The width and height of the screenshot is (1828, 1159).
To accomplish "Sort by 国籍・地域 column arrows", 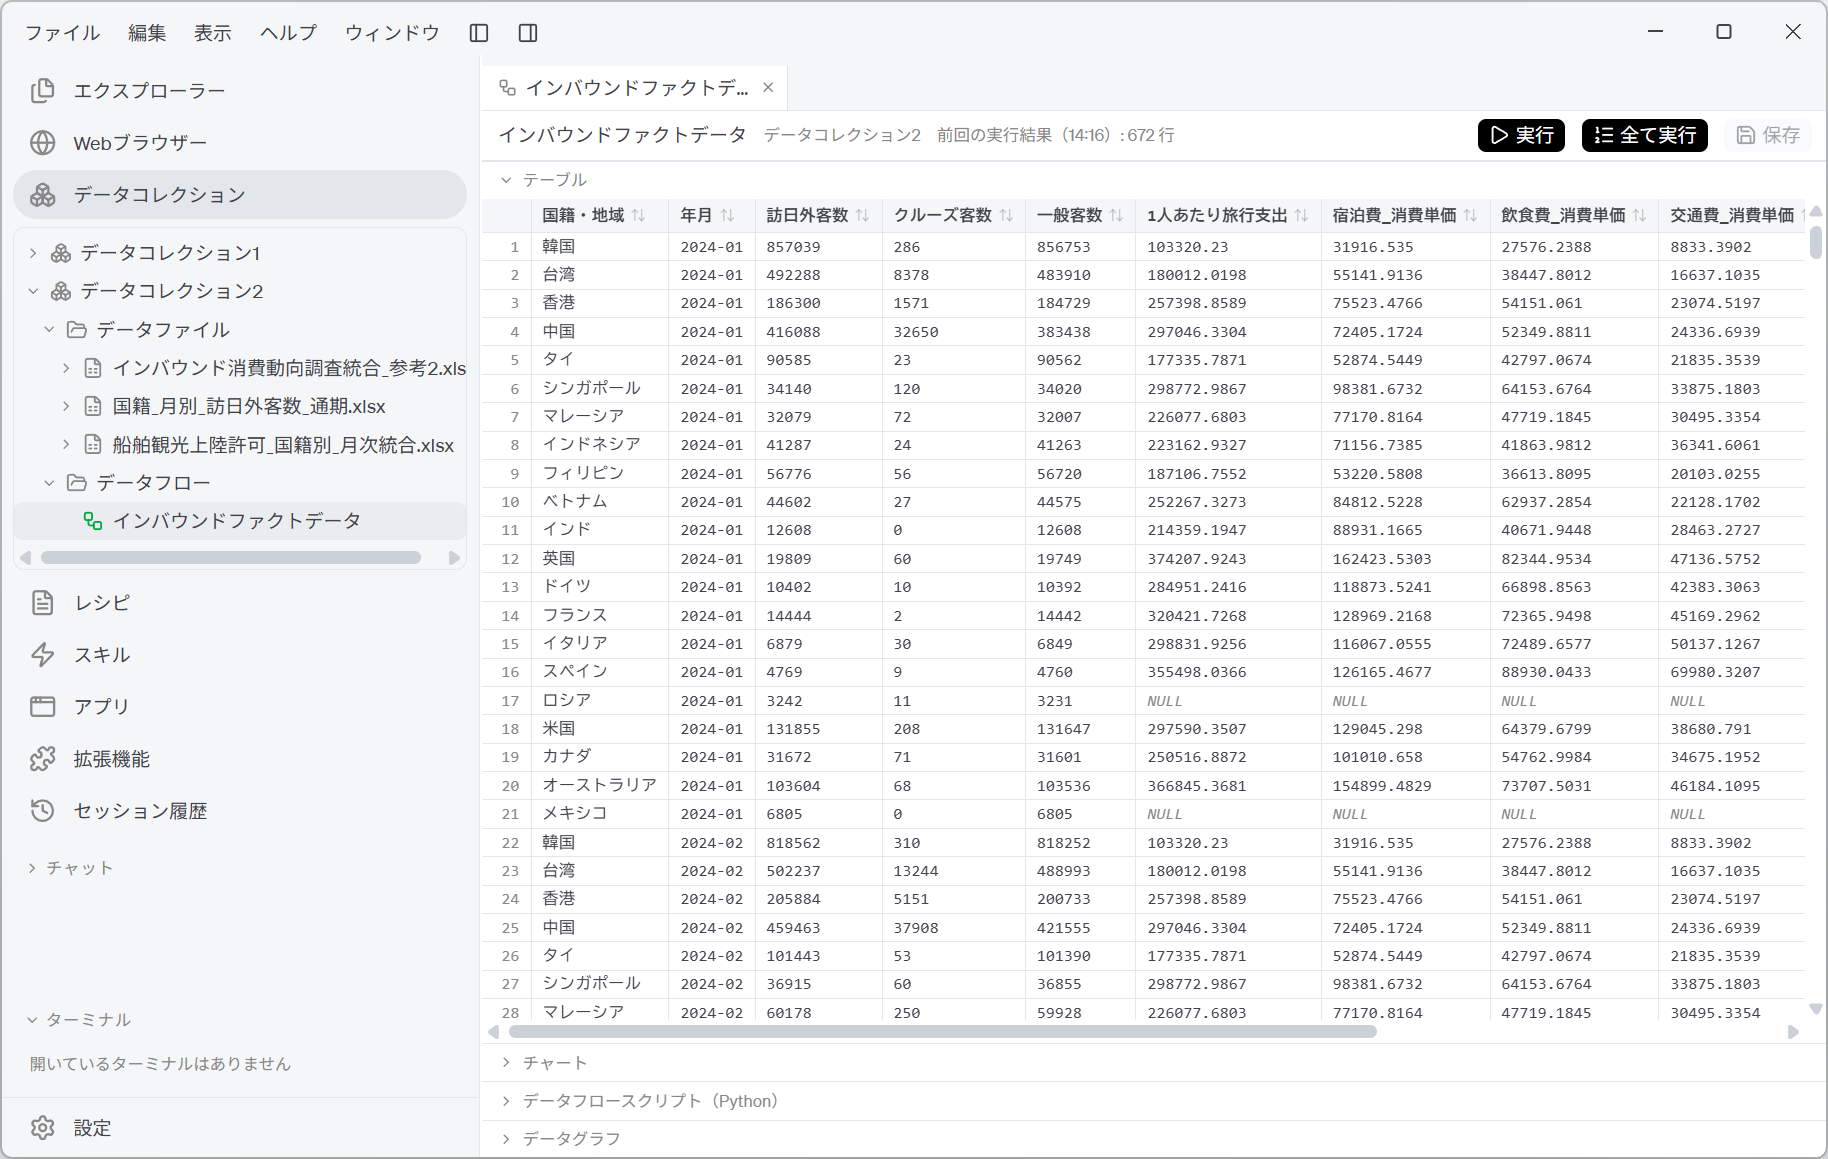I will tap(639, 216).
